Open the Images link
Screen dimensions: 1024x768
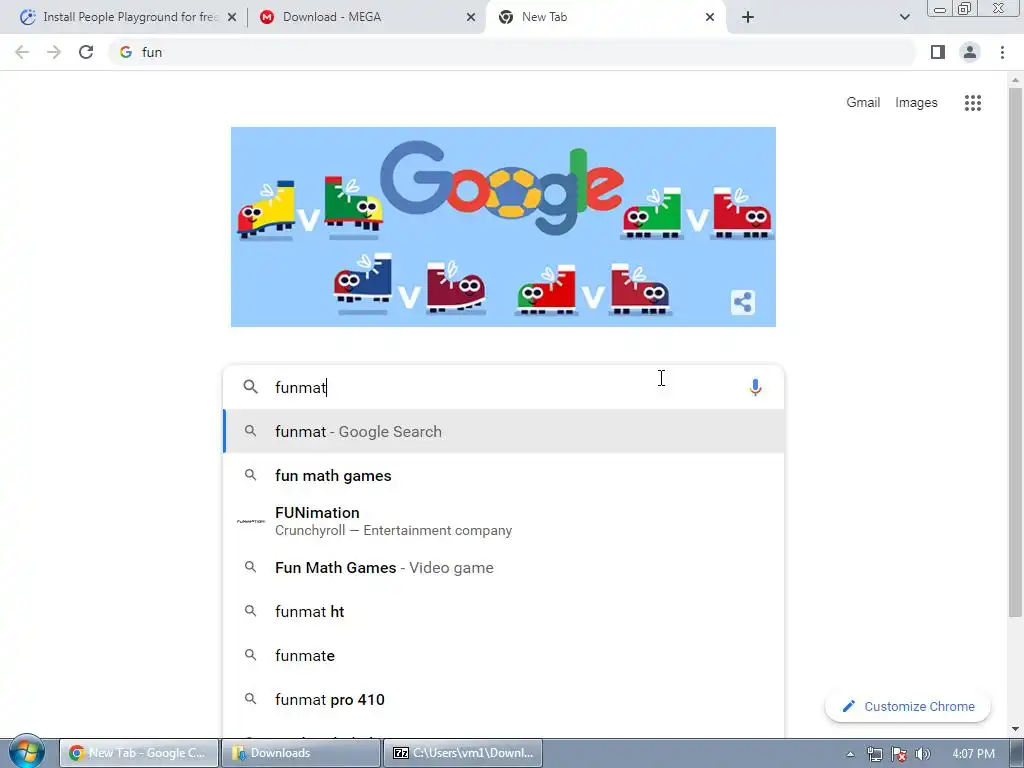pyautogui.click(x=916, y=103)
